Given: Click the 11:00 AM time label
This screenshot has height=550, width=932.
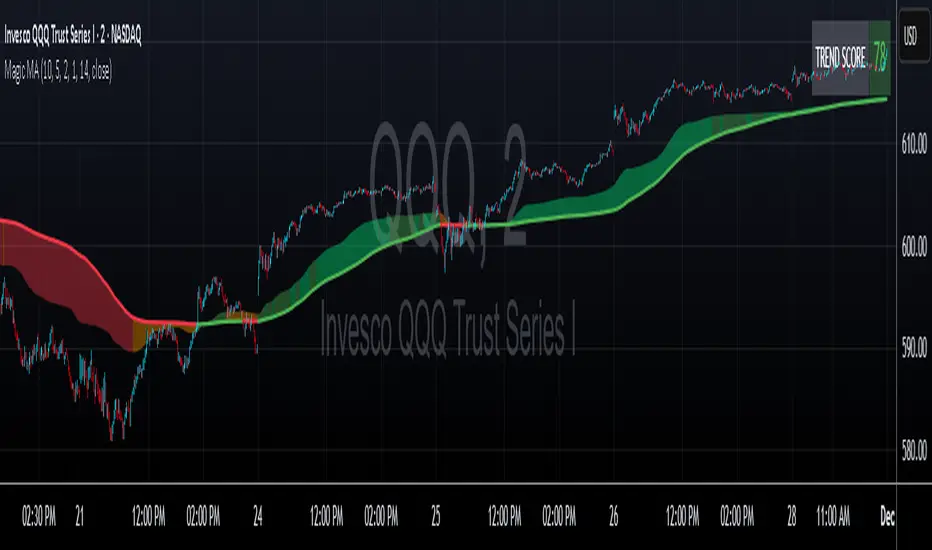Looking at the screenshot, I should (833, 517).
